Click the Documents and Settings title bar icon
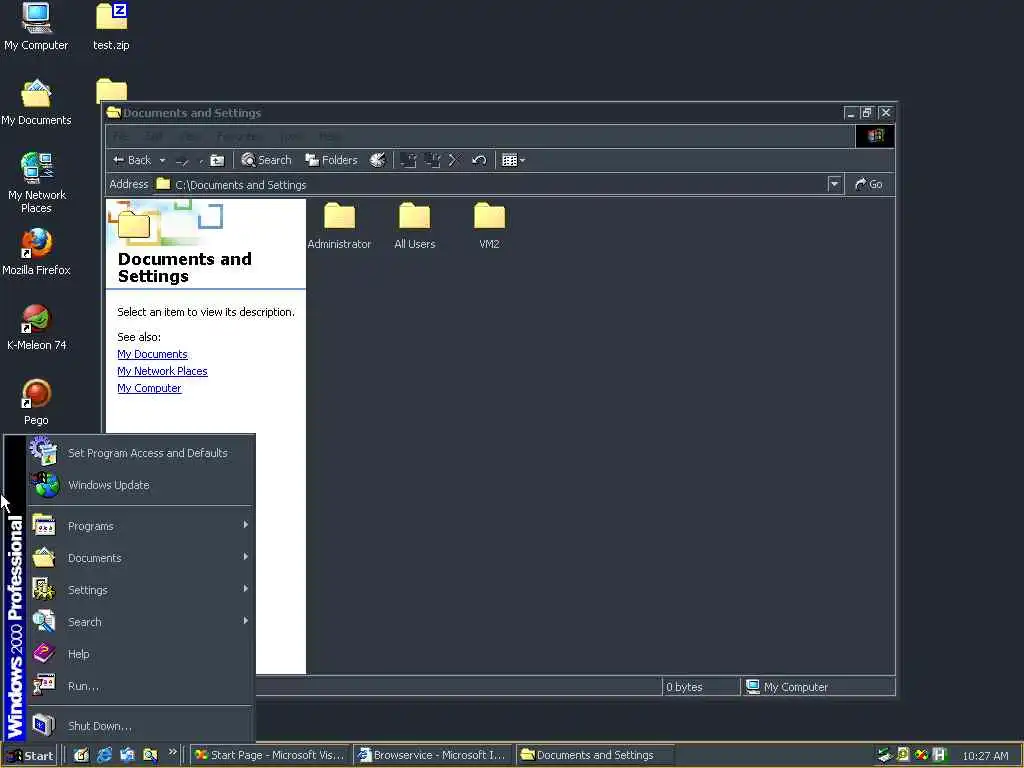The width and height of the screenshot is (1024, 768). [114, 112]
